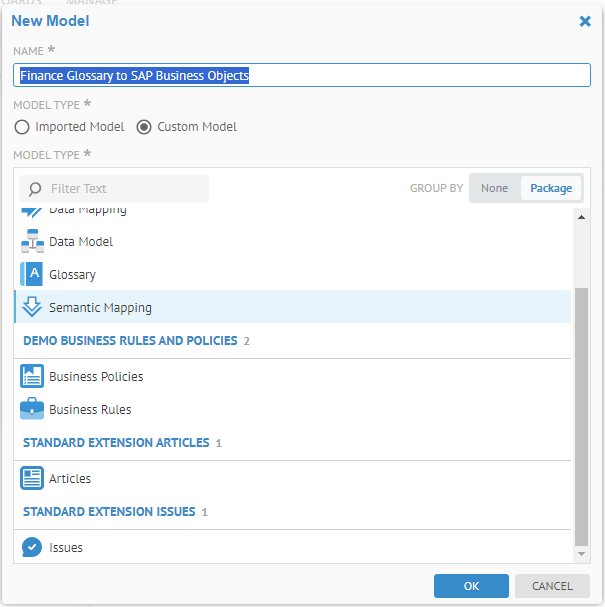
Task: Click the Data Mapping model type icon
Action: (32, 211)
